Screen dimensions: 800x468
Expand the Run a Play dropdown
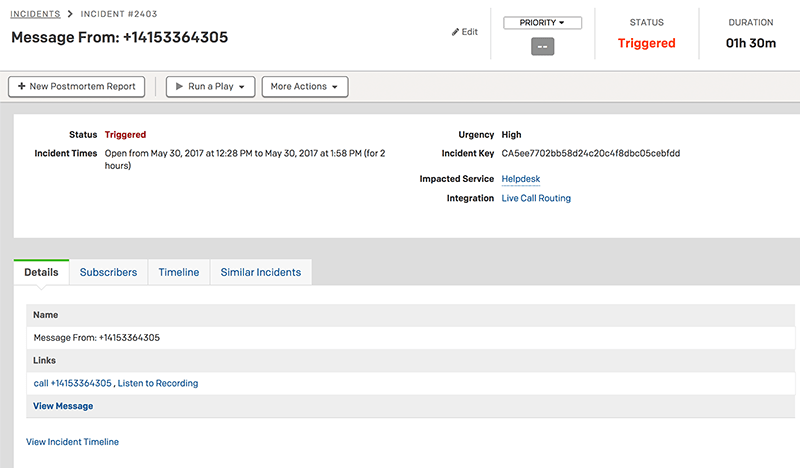click(210, 87)
